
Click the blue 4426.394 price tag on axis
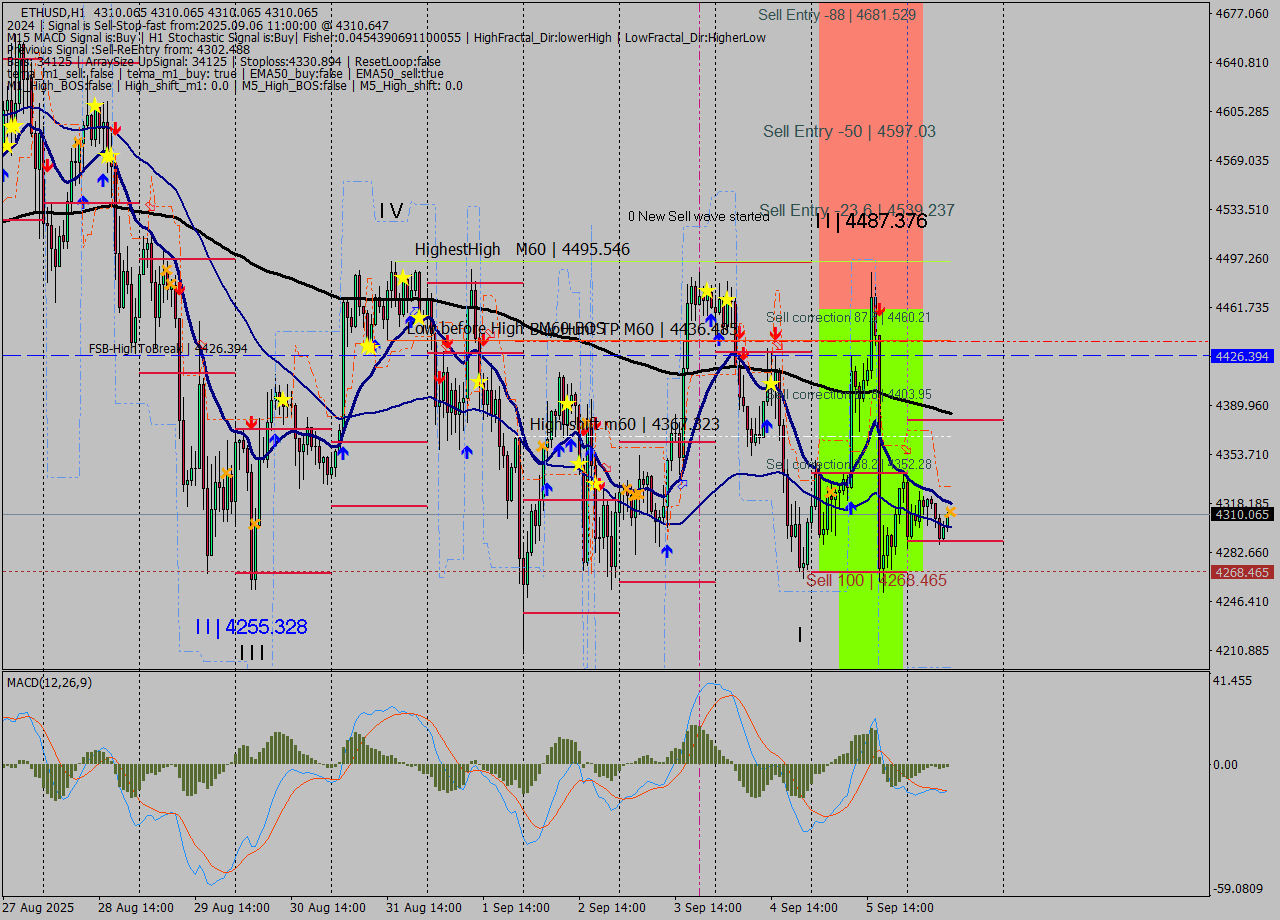1240,356
